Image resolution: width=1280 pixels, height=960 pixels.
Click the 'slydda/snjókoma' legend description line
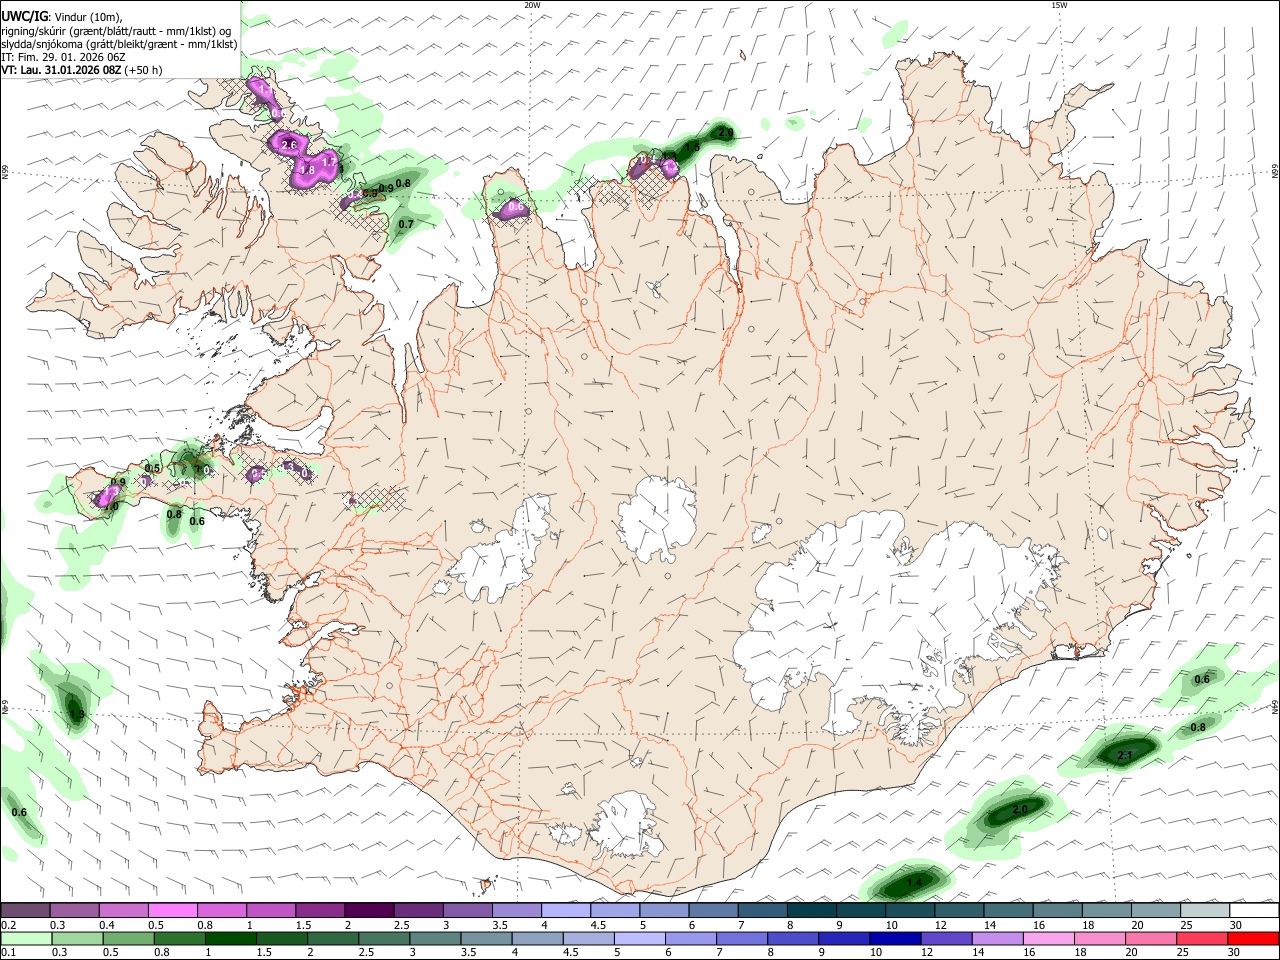click(119, 44)
